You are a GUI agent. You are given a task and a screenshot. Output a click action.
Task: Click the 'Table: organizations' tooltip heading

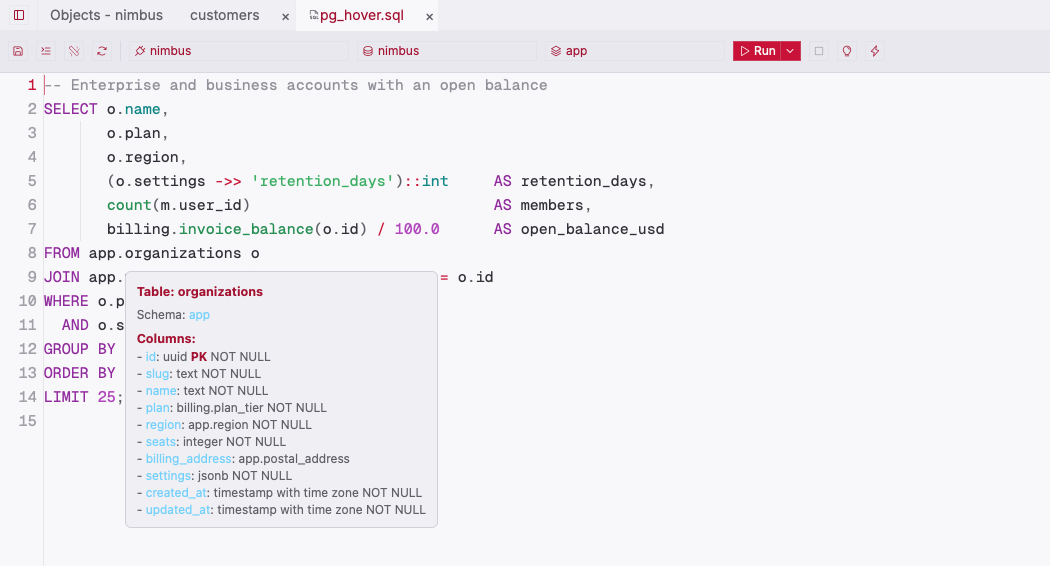200,291
